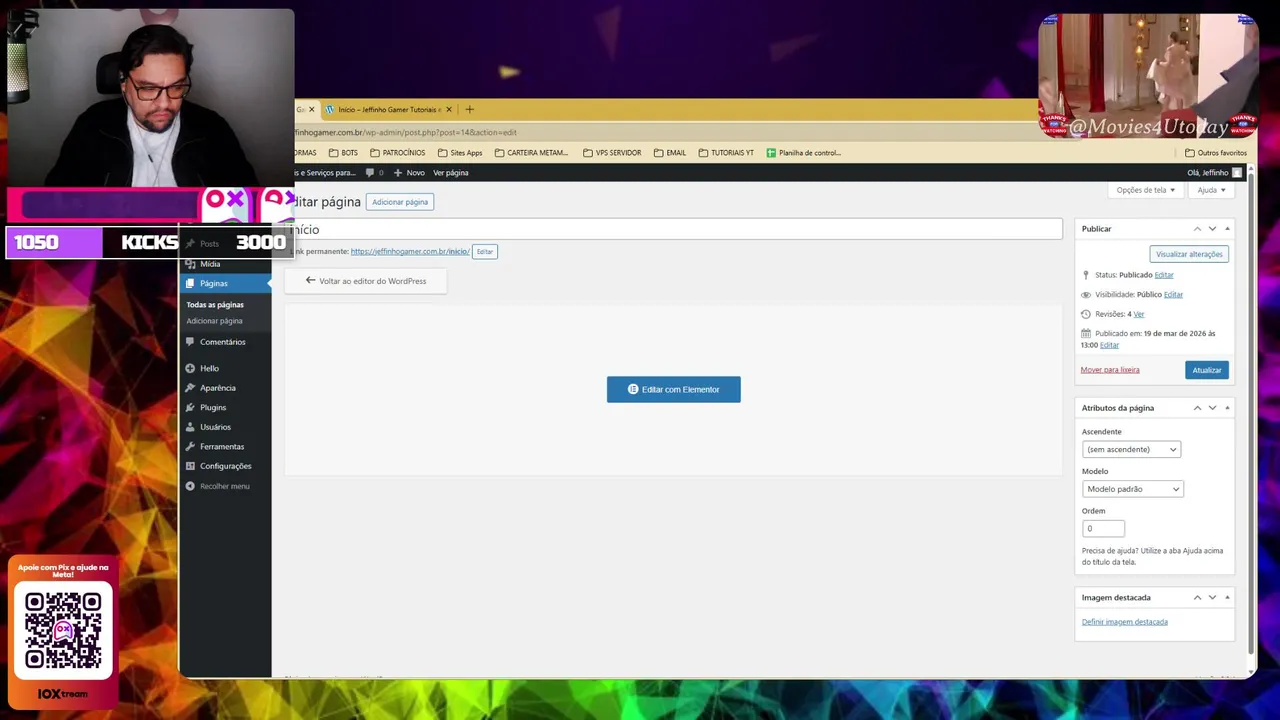Click the left arrow in Voltar ao editor
Image resolution: width=1280 pixels, height=720 pixels.
click(310, 281)
